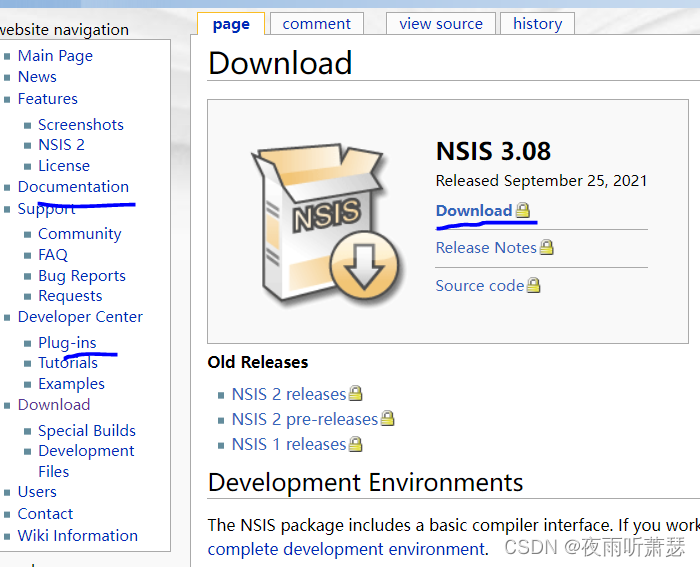
Task: Click Development Environments heading
Action: pyautogui.click(x=365, y=483)
